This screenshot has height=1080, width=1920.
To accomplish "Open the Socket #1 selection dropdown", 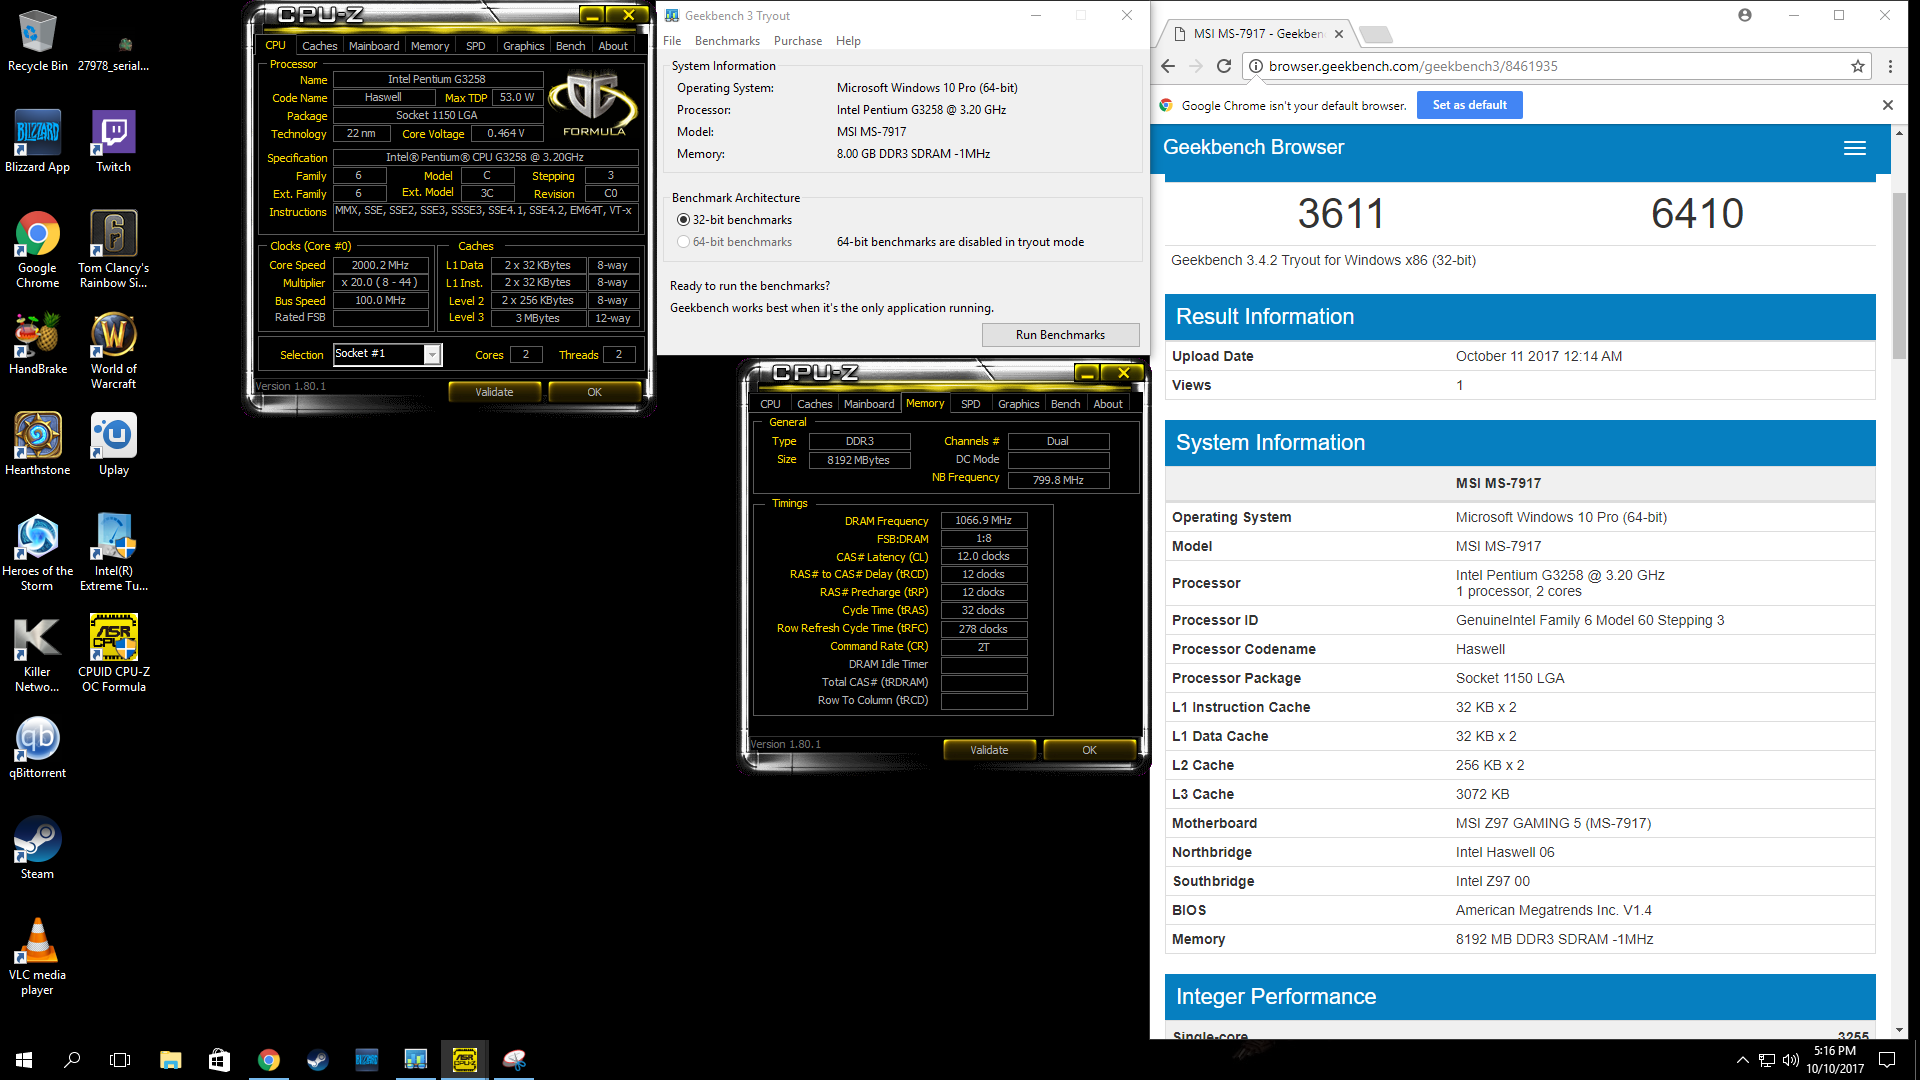I will [x=388, y=354].
